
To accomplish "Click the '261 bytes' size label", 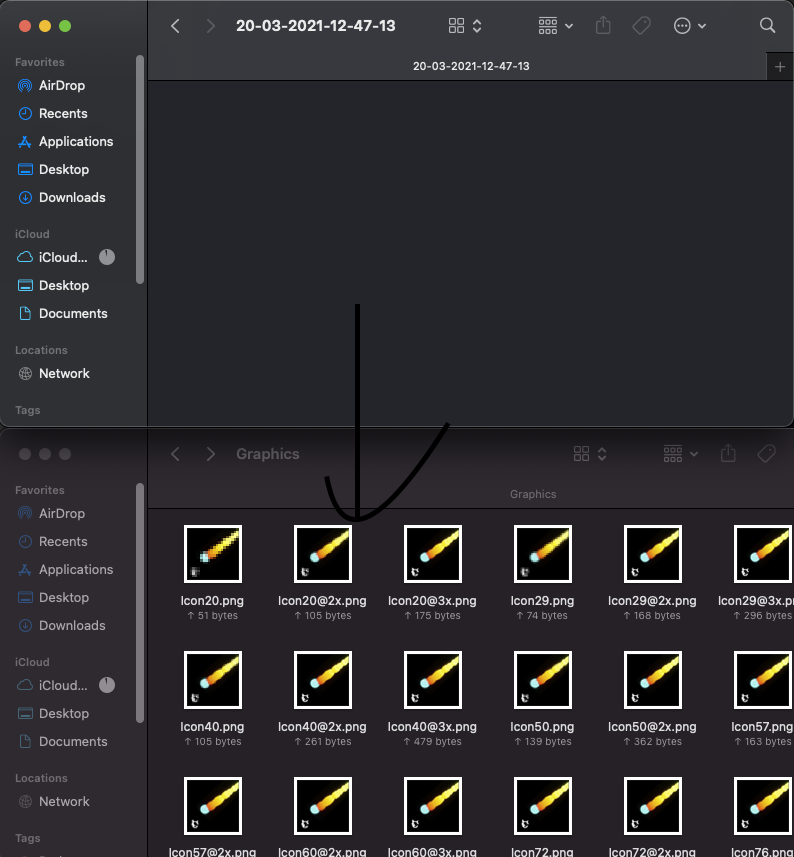I will pos(322,742).
